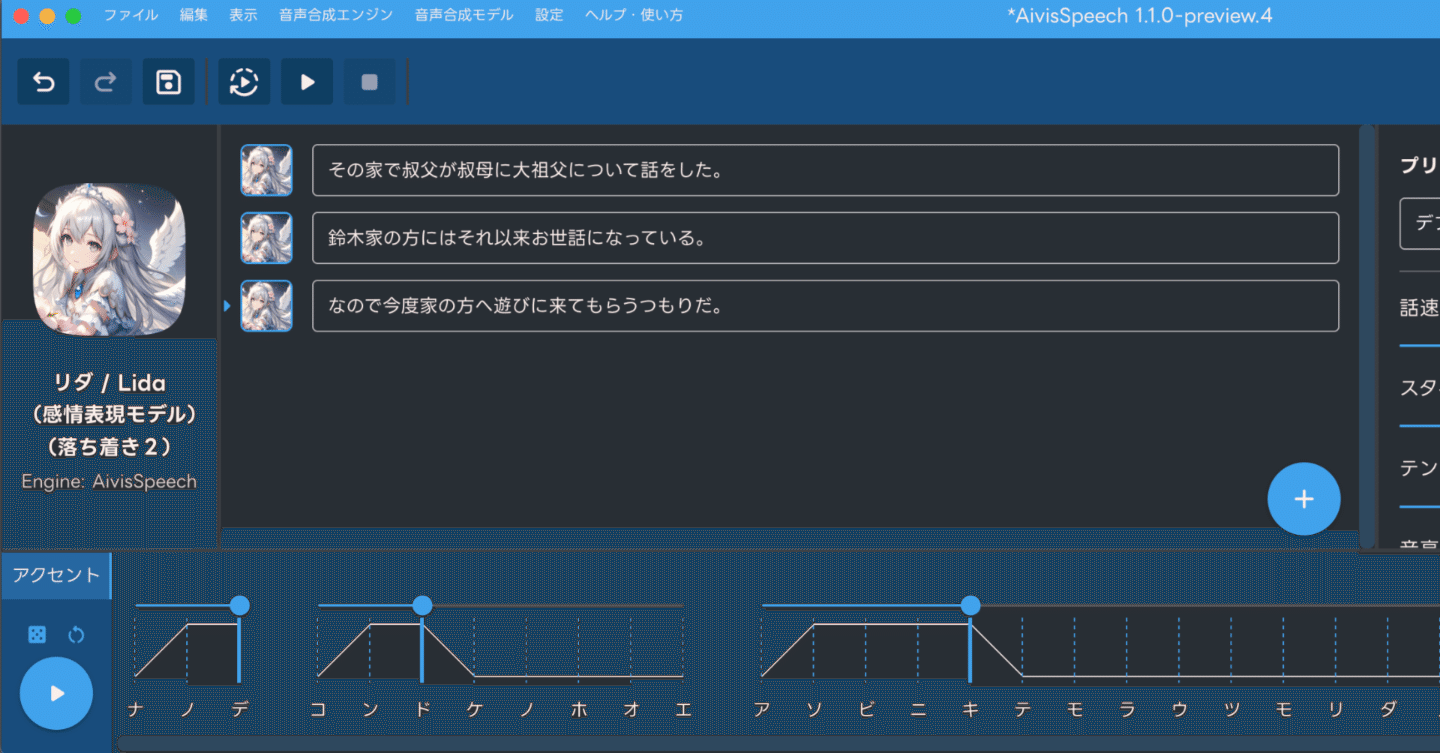Click the Lida character portrait to change voice

[x=109, y=257]
